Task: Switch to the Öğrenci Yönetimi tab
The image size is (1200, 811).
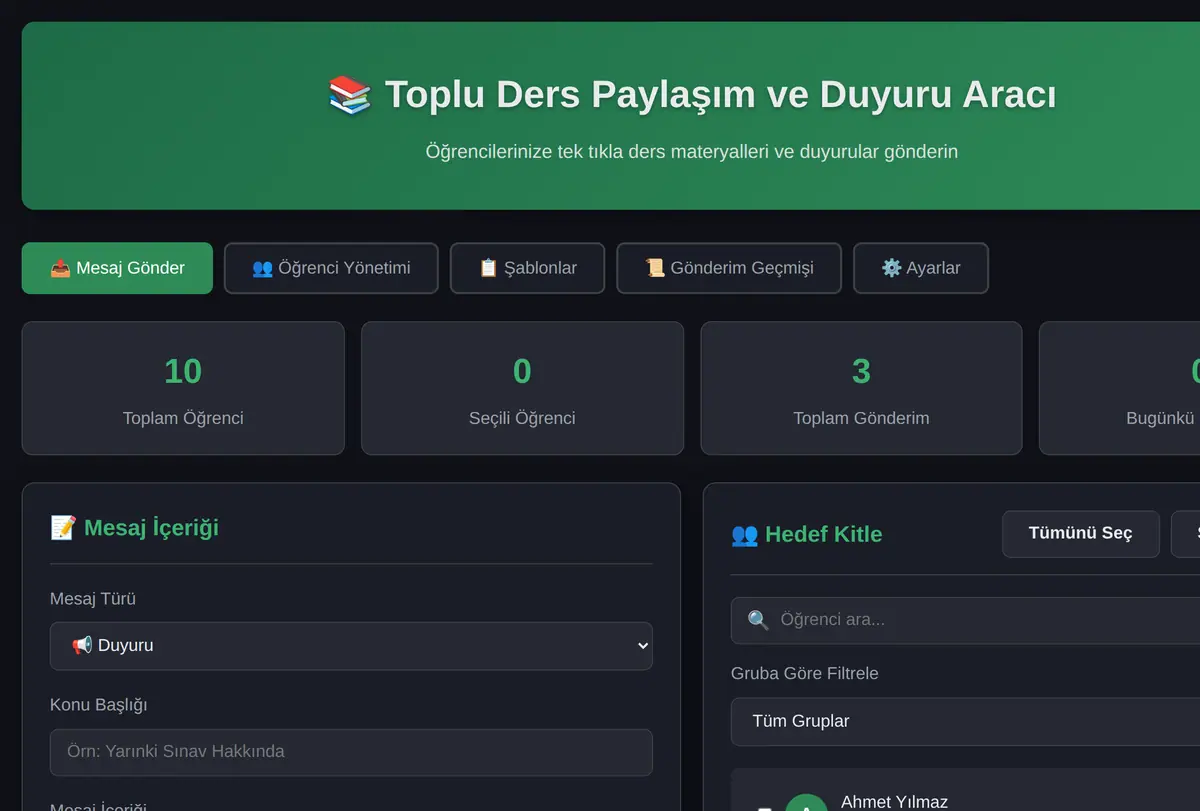Action: [331, 268]
